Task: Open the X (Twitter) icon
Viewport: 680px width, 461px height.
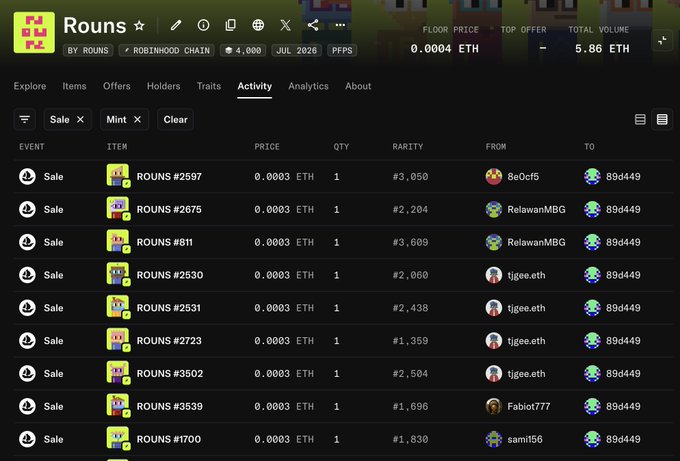Action: [285, 25]
